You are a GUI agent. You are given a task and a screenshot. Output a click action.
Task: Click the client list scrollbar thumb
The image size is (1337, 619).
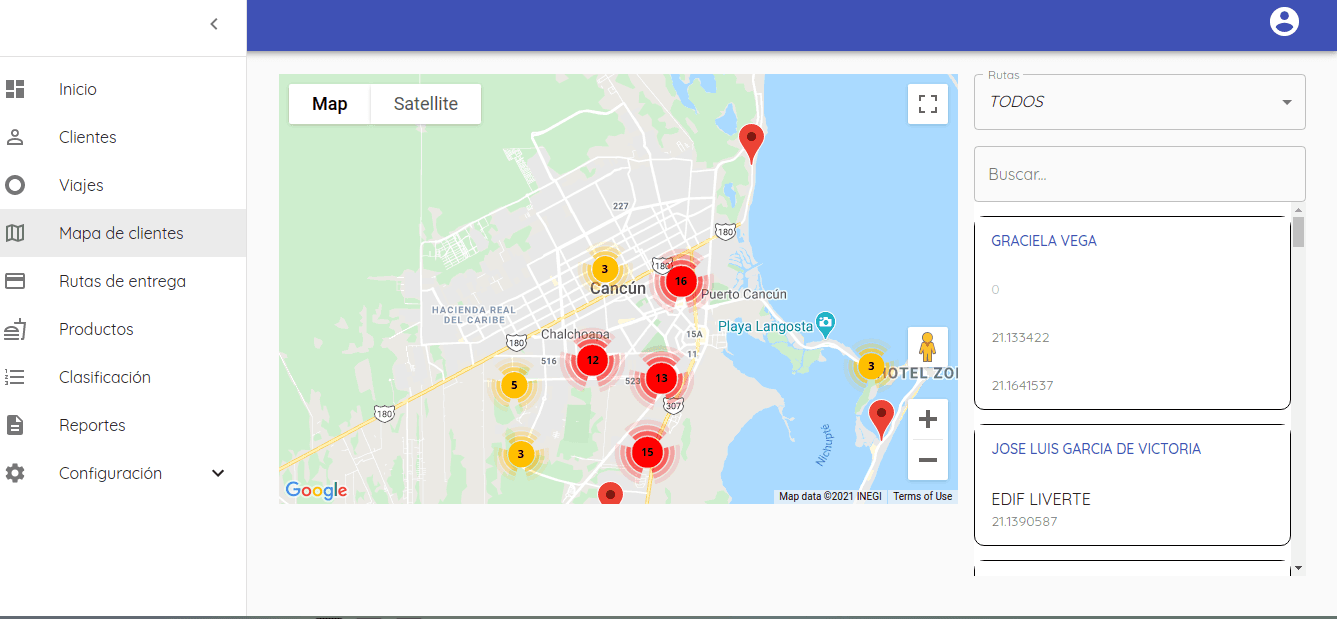coord(1298,231)
